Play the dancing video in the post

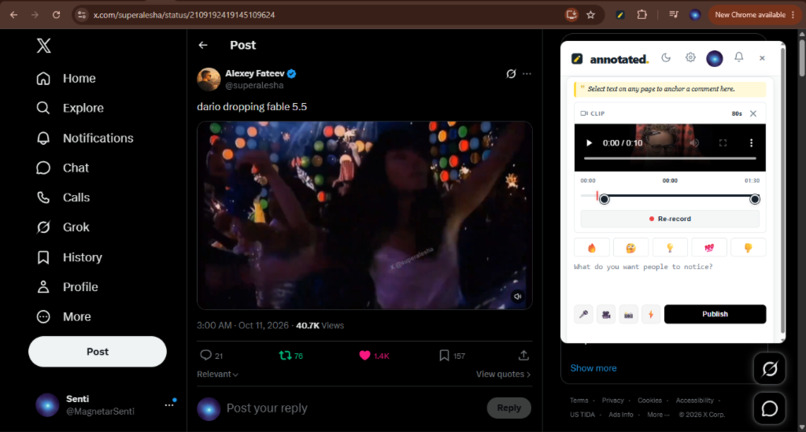click(x=364, y=215)
